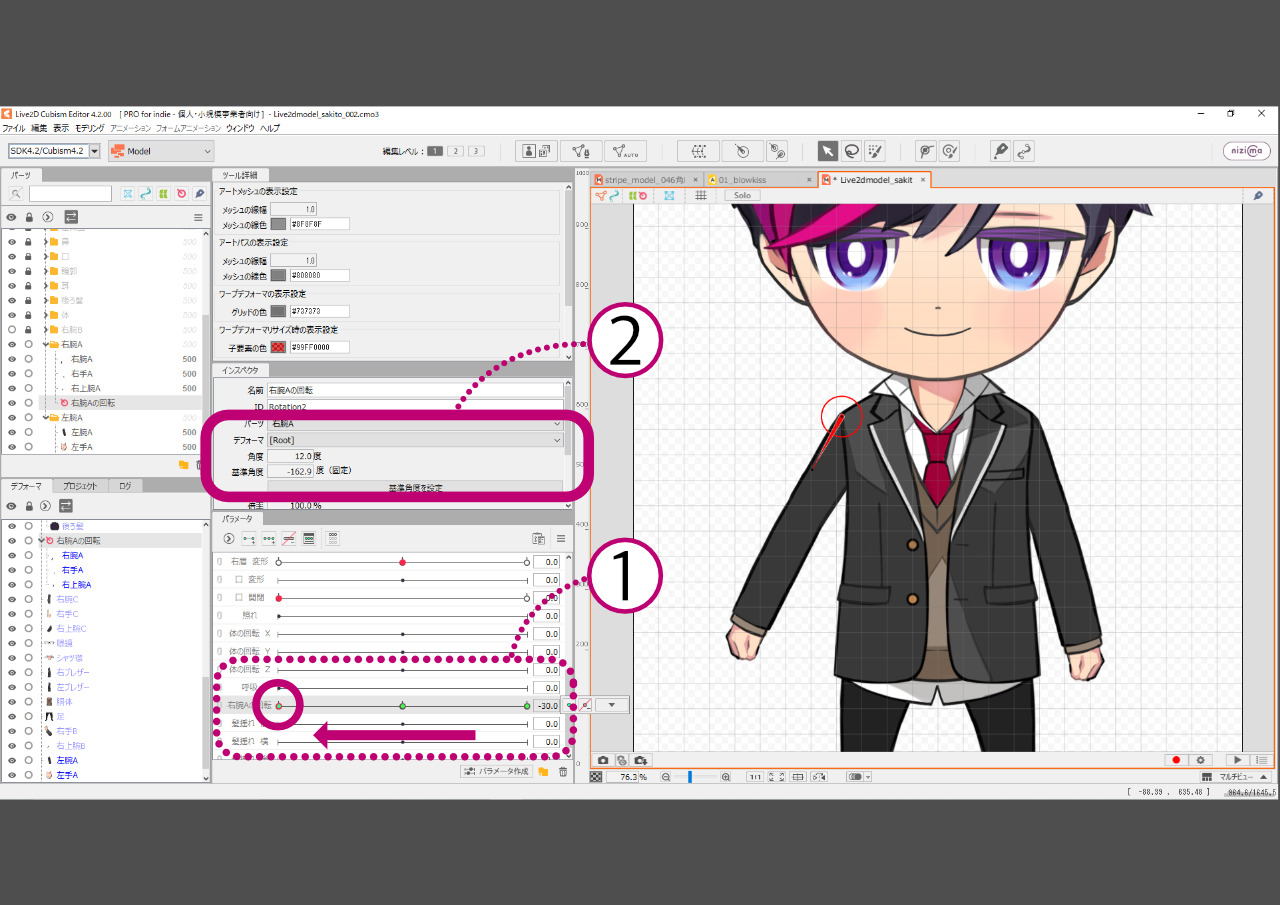1280x905 pixels.
Task: Click the メッシュの線色 swatch #8F8F8F
Action: (x=278, y=224)
